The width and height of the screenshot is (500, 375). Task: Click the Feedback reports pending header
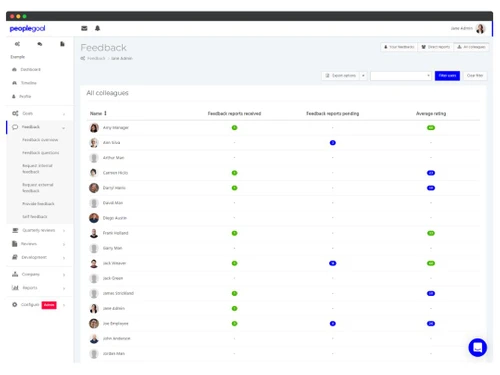point(332,114)
